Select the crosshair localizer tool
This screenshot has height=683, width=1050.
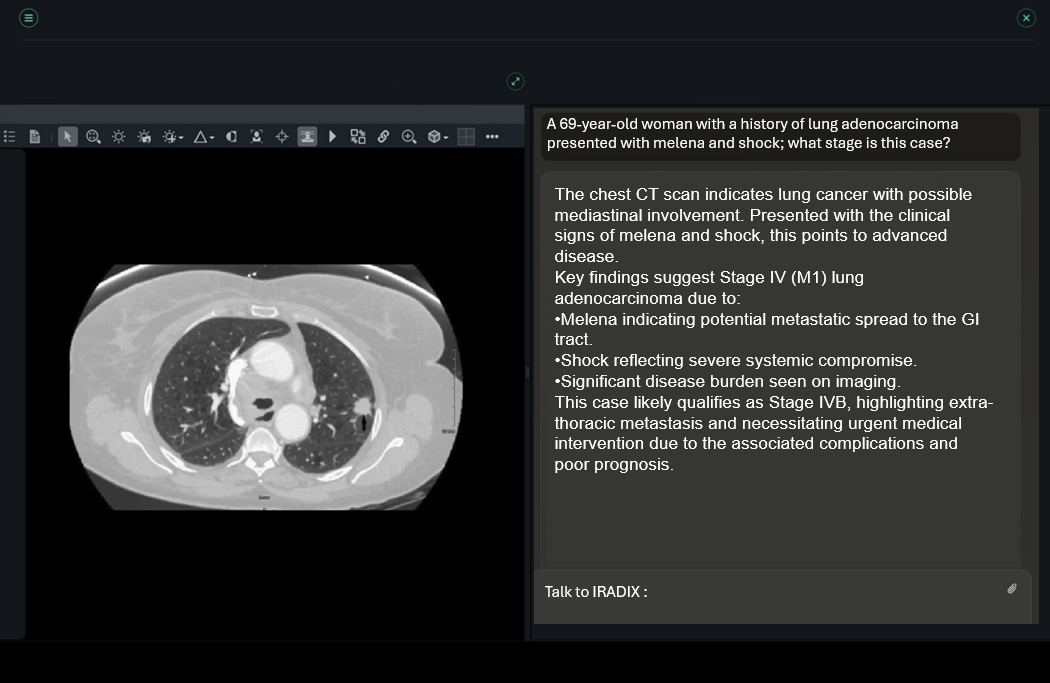[x=282, y=136]
